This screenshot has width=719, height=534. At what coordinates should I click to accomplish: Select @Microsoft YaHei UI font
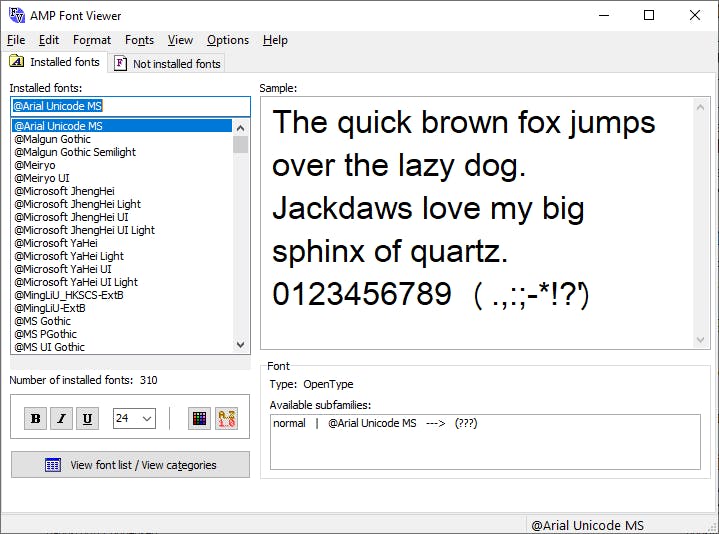click(122, 269)
